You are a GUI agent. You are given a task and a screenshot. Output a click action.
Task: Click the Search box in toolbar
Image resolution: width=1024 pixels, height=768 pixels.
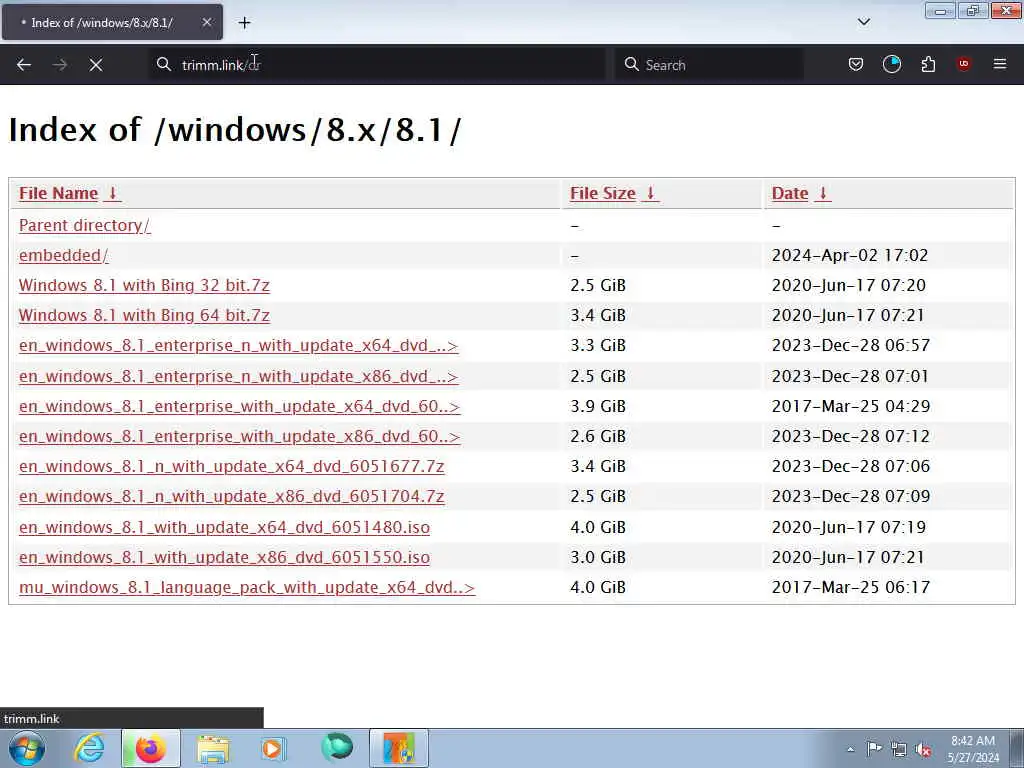pyautogui.click(x=709, y=65)
